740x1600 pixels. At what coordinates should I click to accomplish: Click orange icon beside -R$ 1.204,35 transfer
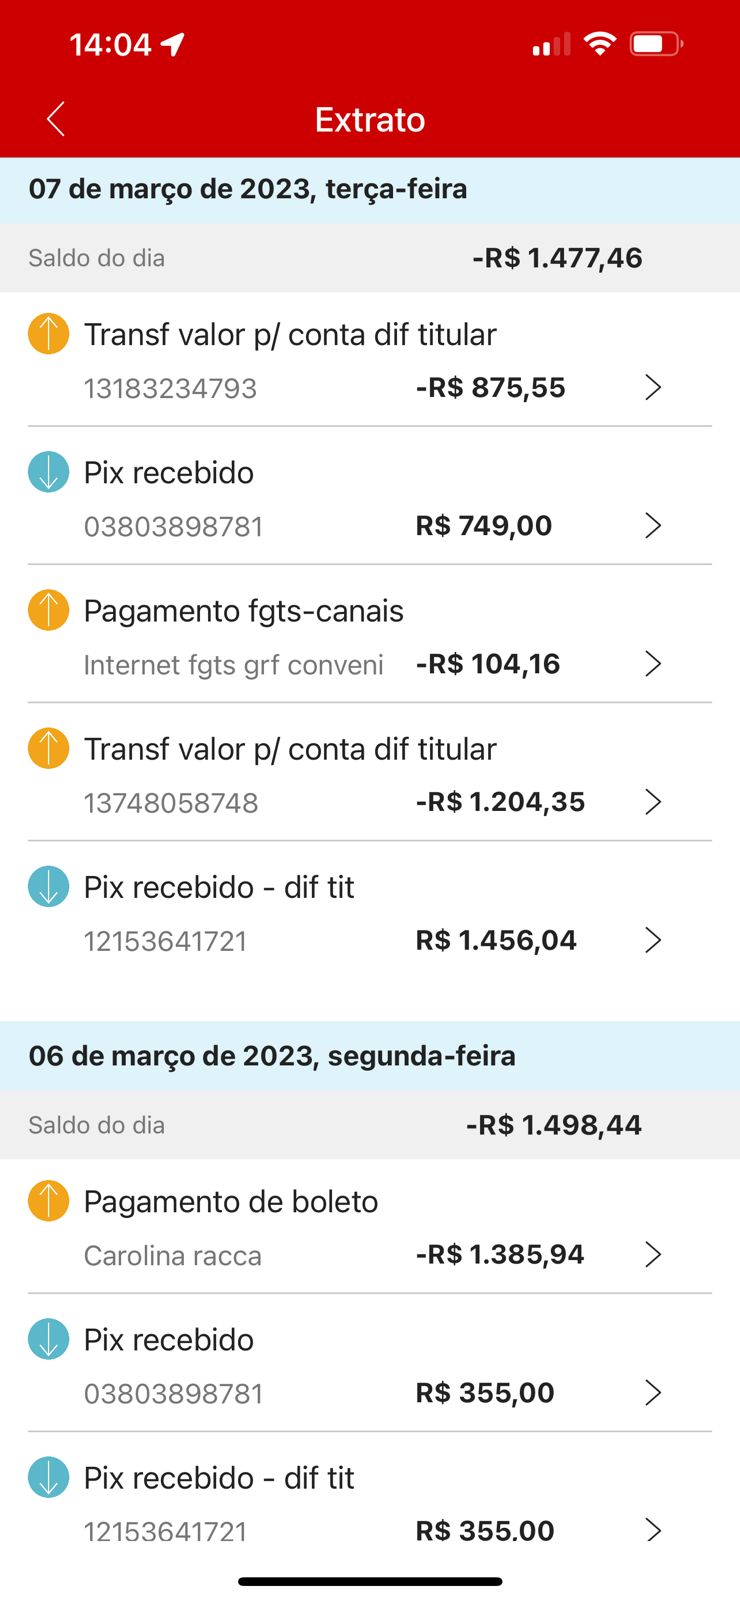tap(48, 748)
